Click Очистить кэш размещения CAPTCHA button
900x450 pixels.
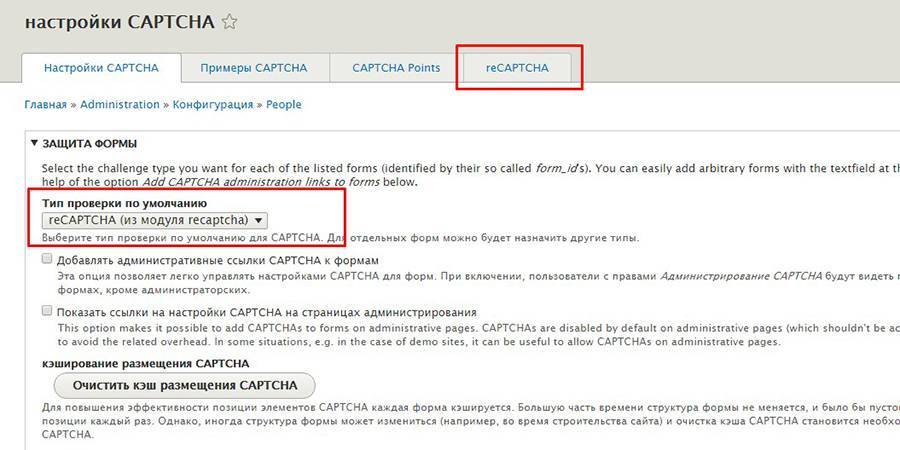[185, 386]
